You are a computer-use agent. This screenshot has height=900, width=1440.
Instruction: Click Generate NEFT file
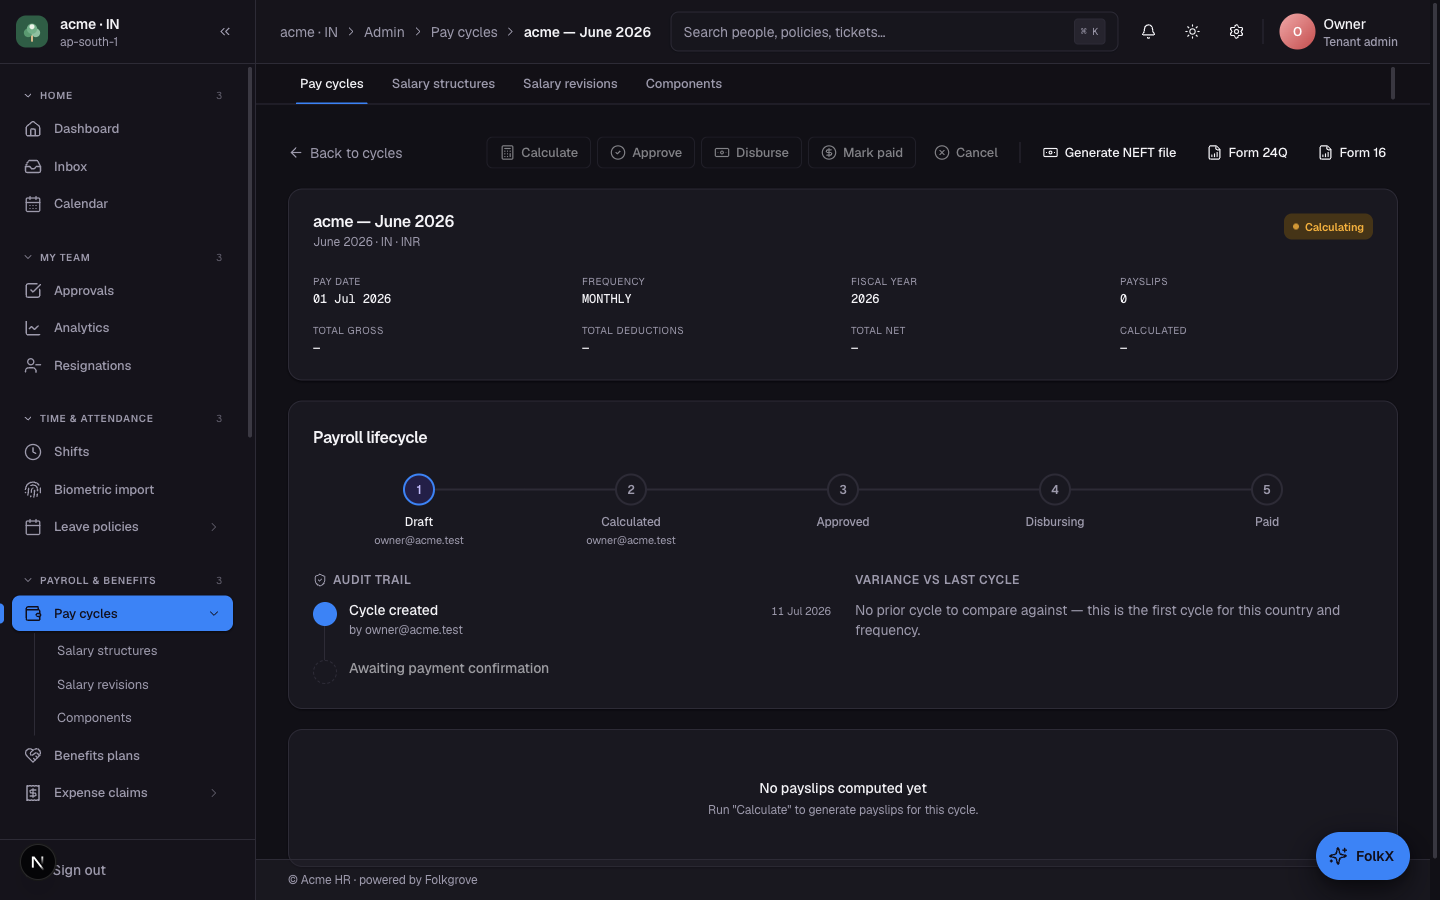tap(1109, 153)
